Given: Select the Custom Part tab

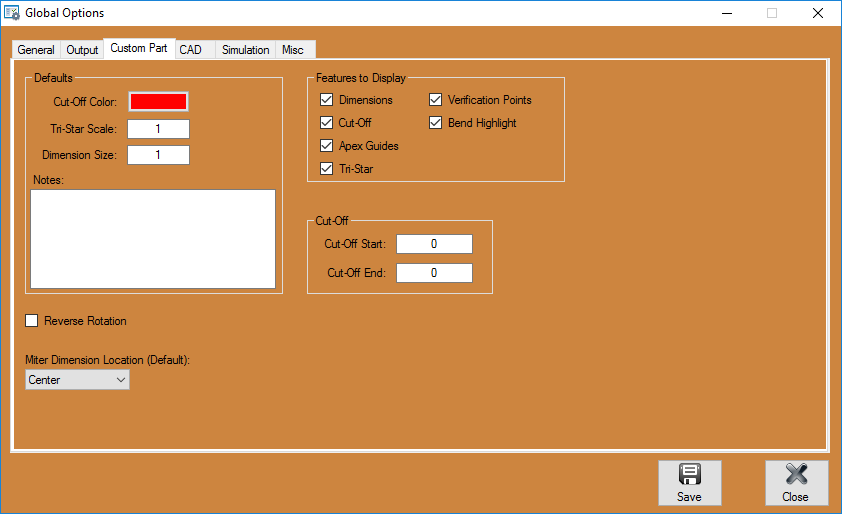Looking at the screenshot, I should 139,48.
